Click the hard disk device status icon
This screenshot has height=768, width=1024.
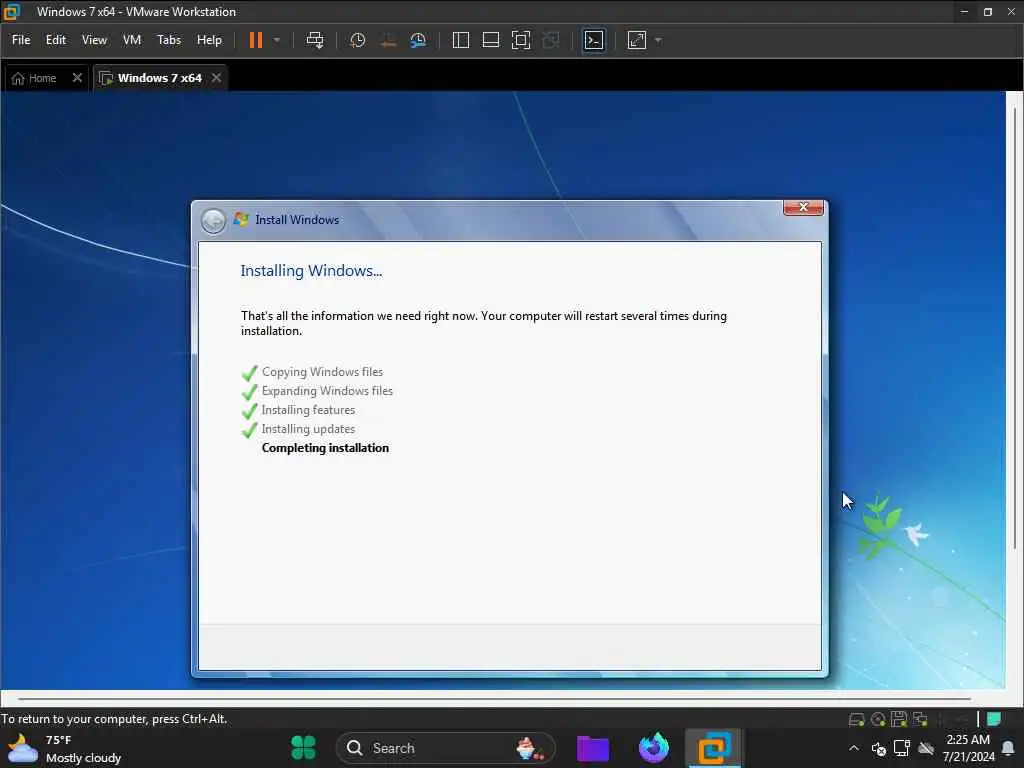[x=856, y=720]
